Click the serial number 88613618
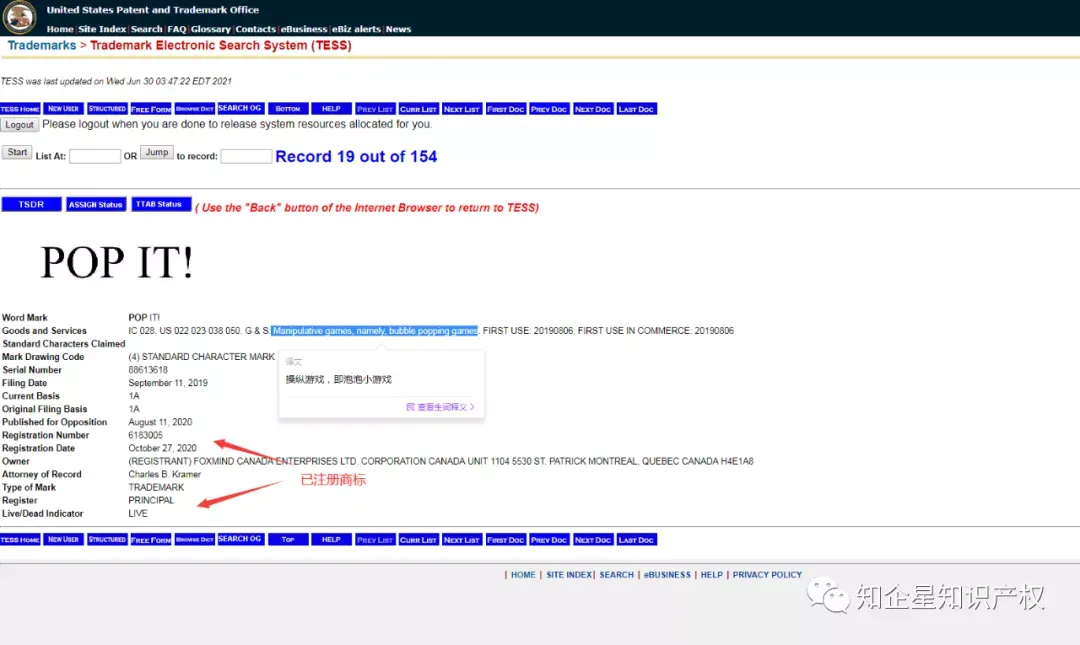Viewport: 1080px width, 645px height. [x=148, y=370]
